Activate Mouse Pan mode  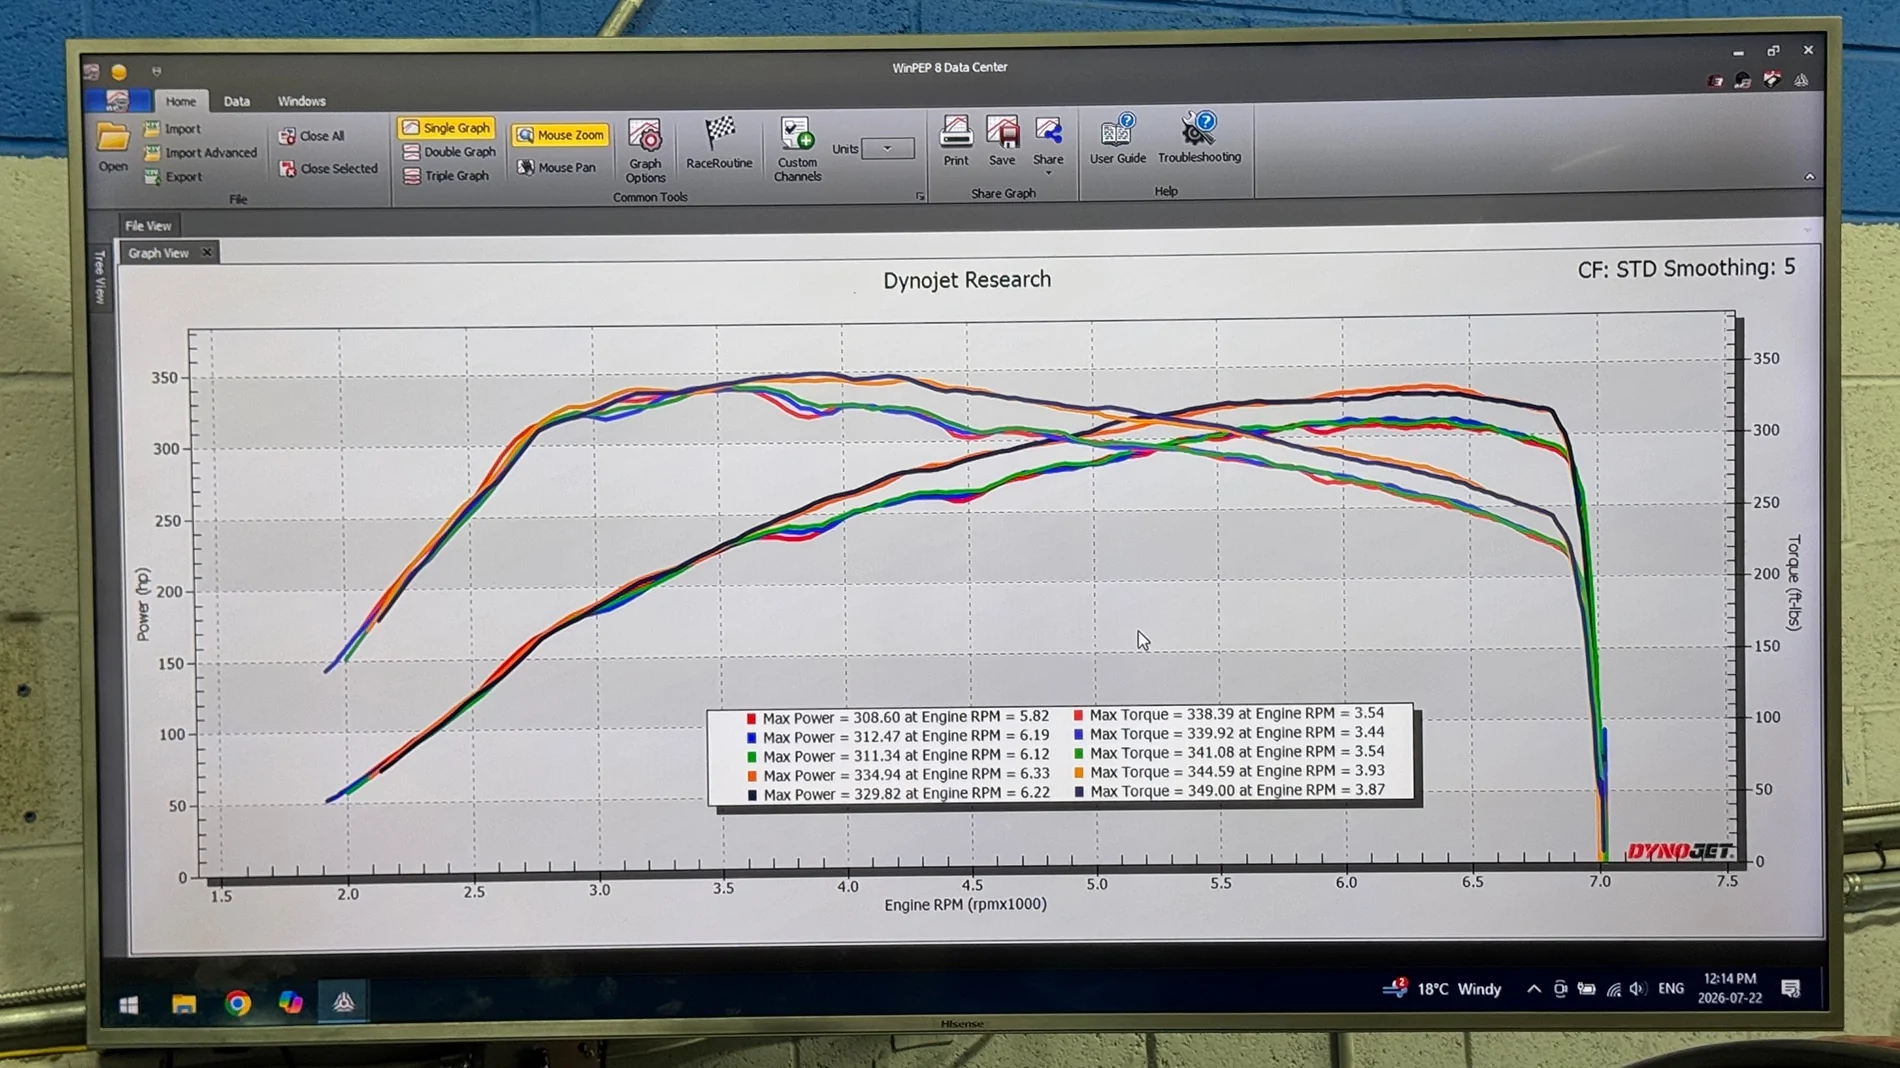(556, 167)
